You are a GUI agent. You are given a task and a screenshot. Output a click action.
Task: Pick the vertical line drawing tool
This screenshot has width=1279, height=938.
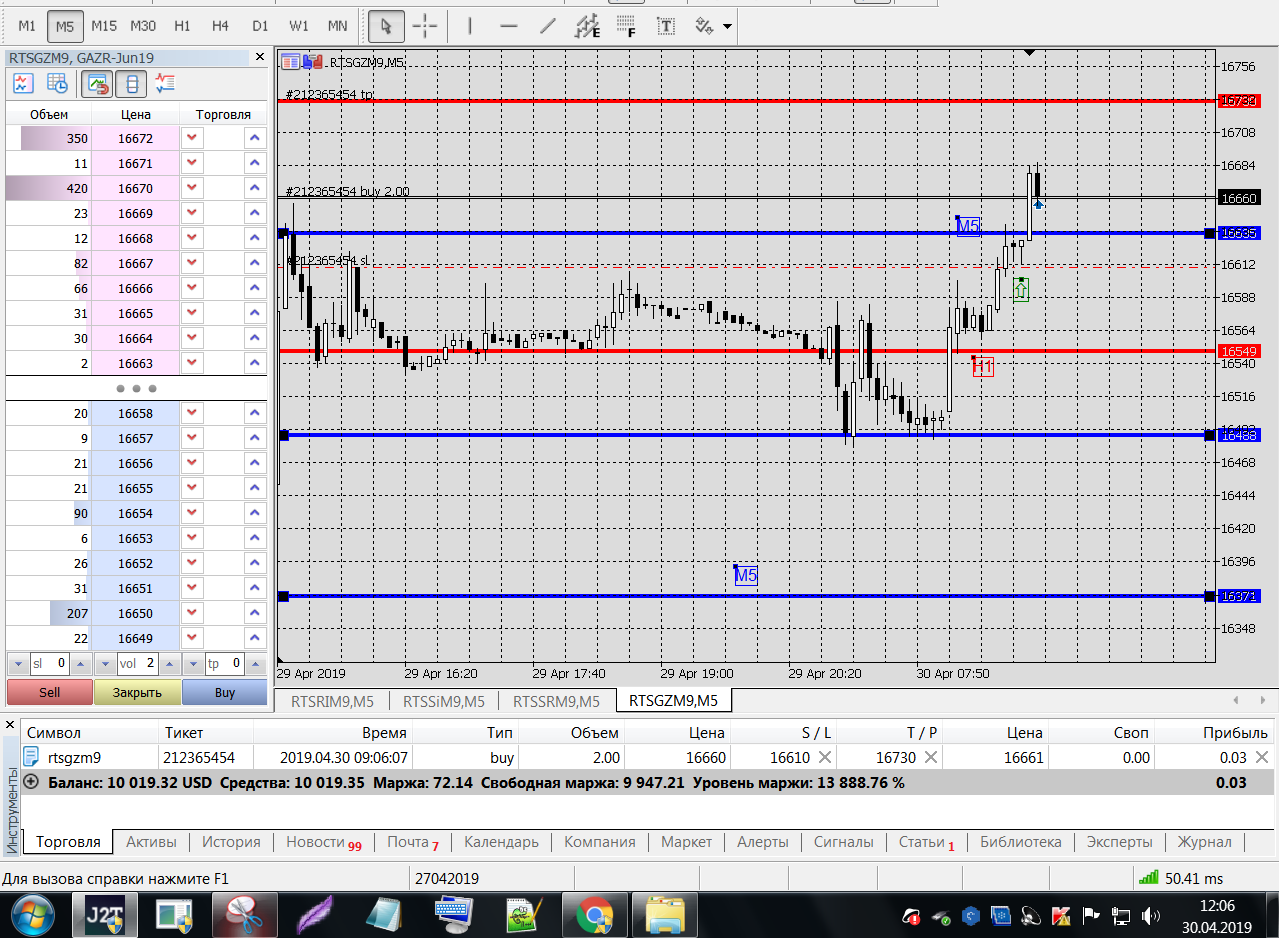(x=470, y=25)
